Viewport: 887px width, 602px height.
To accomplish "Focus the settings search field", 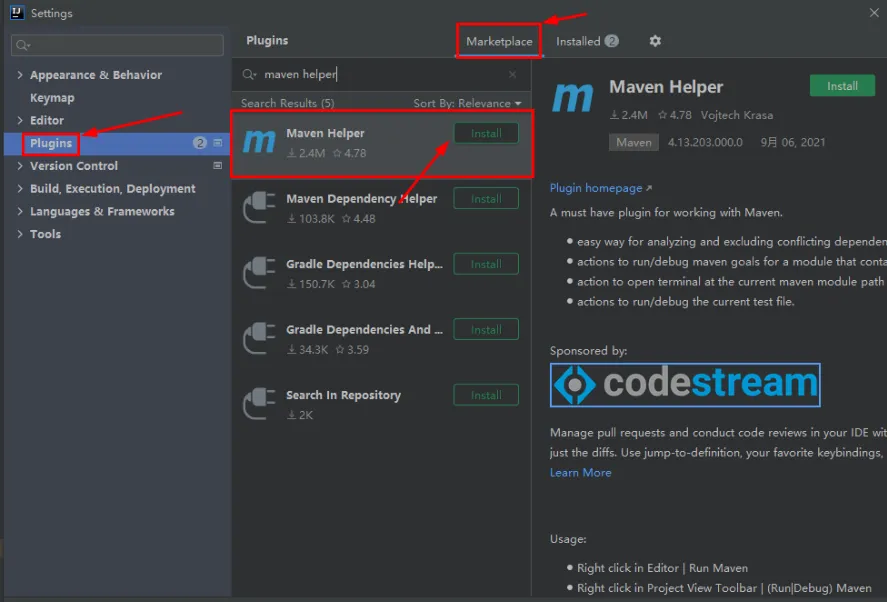I will click(117, 45).
